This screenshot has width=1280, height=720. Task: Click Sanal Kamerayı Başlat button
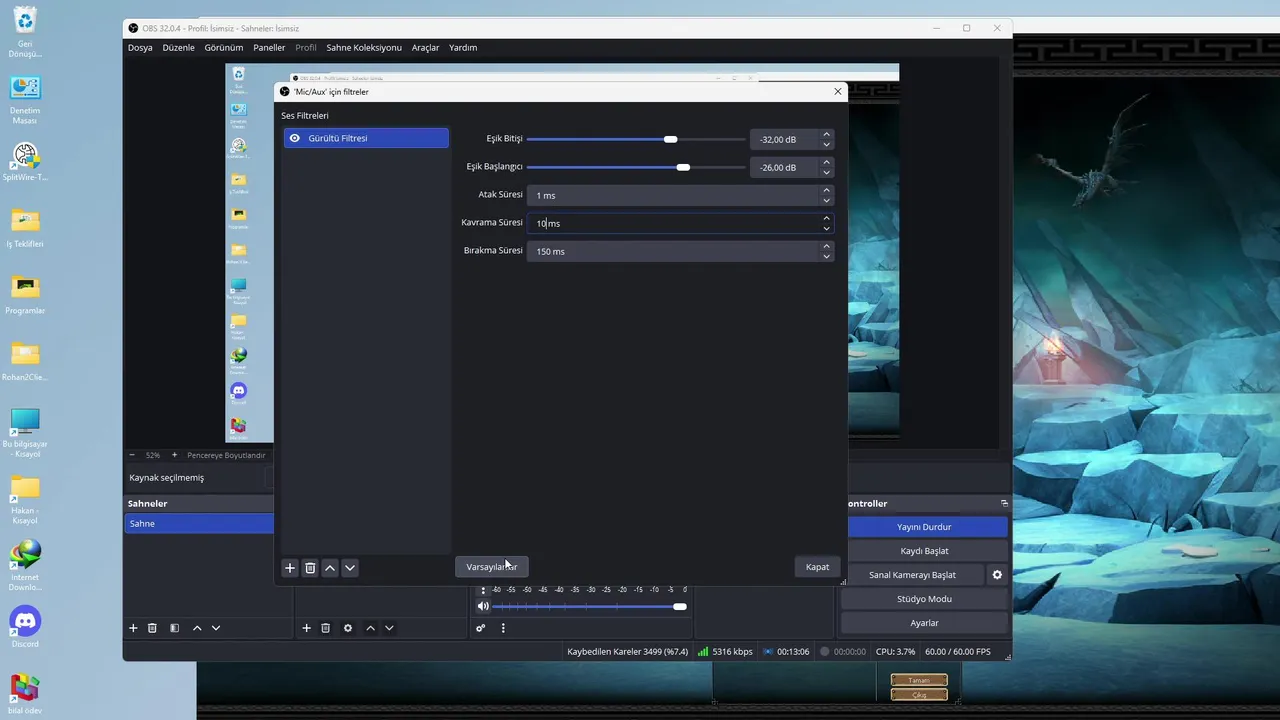point(912,575)
